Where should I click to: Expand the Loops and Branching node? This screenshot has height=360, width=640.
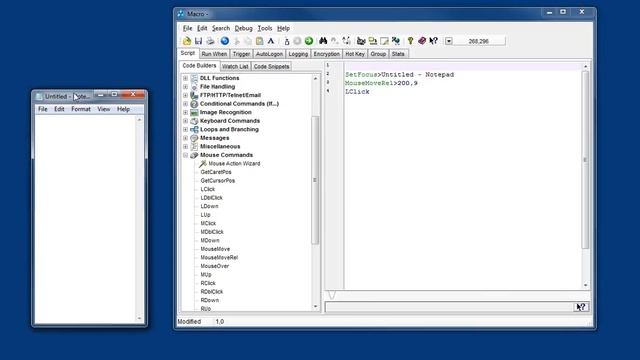[x=185, y=129]
